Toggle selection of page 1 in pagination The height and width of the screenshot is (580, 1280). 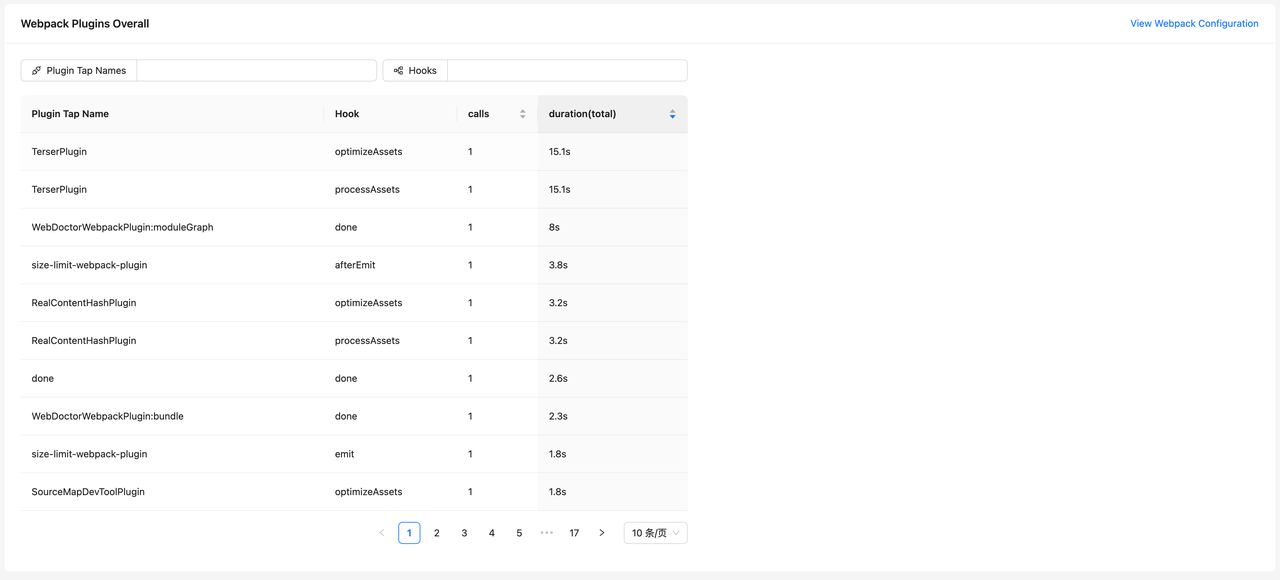pyautogui.click(x=409, y=532)
